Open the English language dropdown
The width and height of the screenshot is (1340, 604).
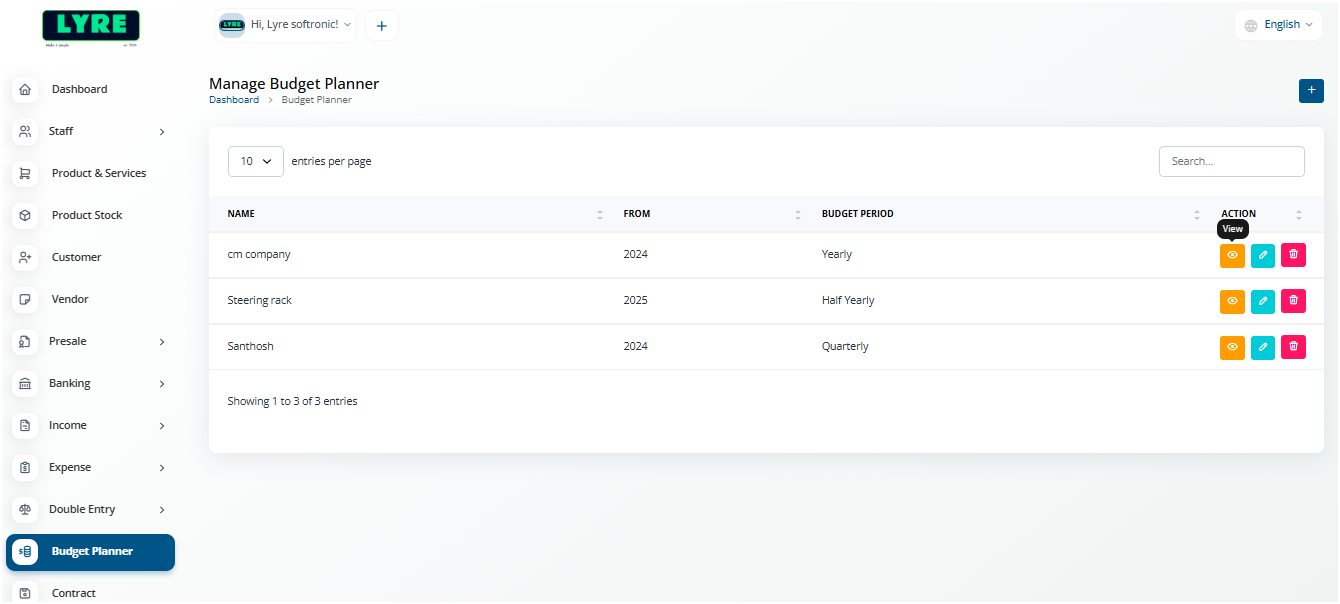pos(1278,25)
